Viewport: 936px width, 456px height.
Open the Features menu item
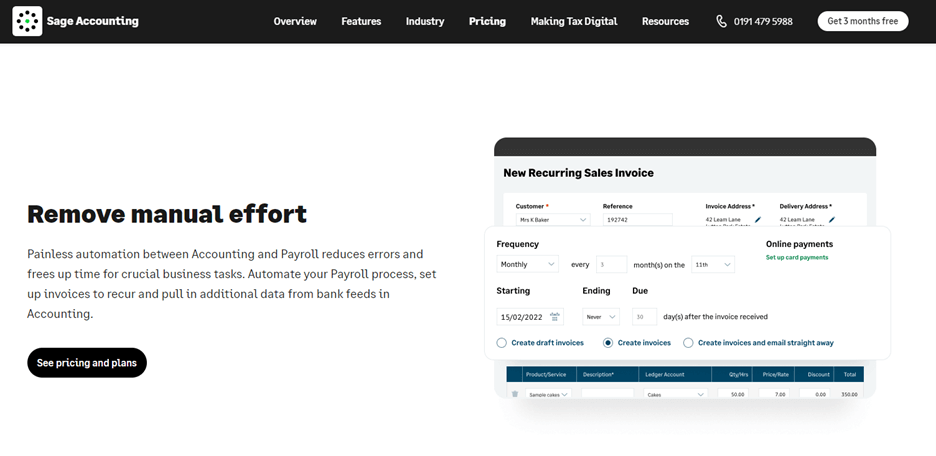[x=361, y=21]
